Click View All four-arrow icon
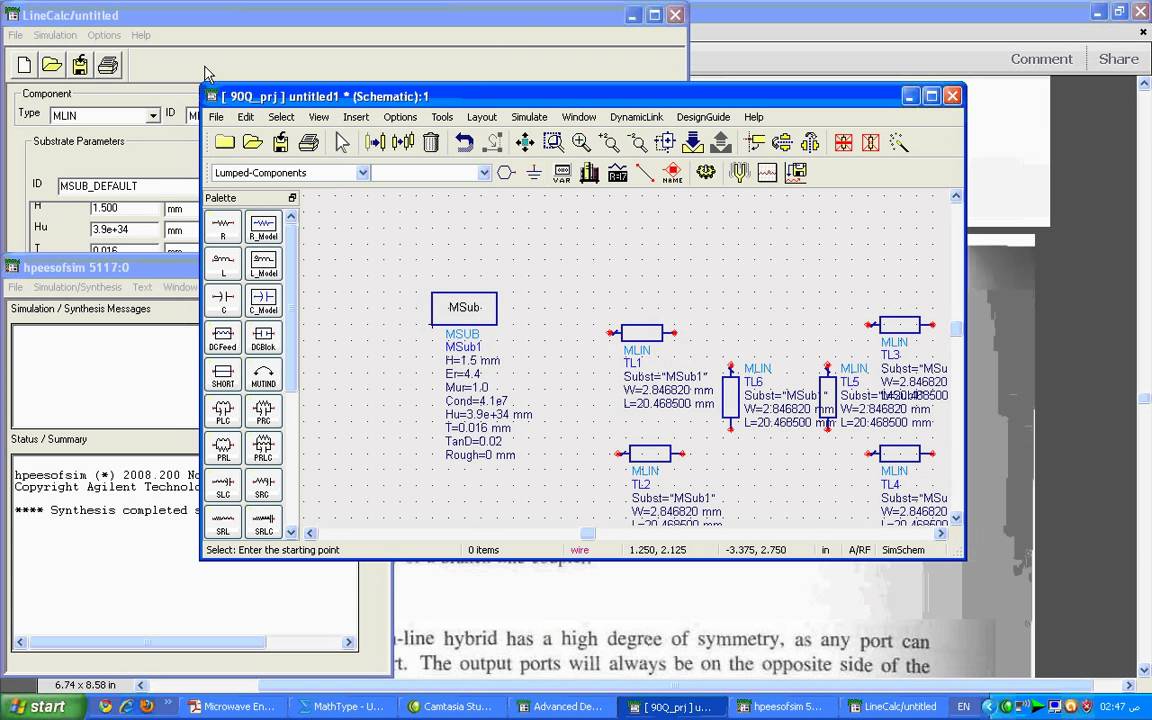 [525, 143]
